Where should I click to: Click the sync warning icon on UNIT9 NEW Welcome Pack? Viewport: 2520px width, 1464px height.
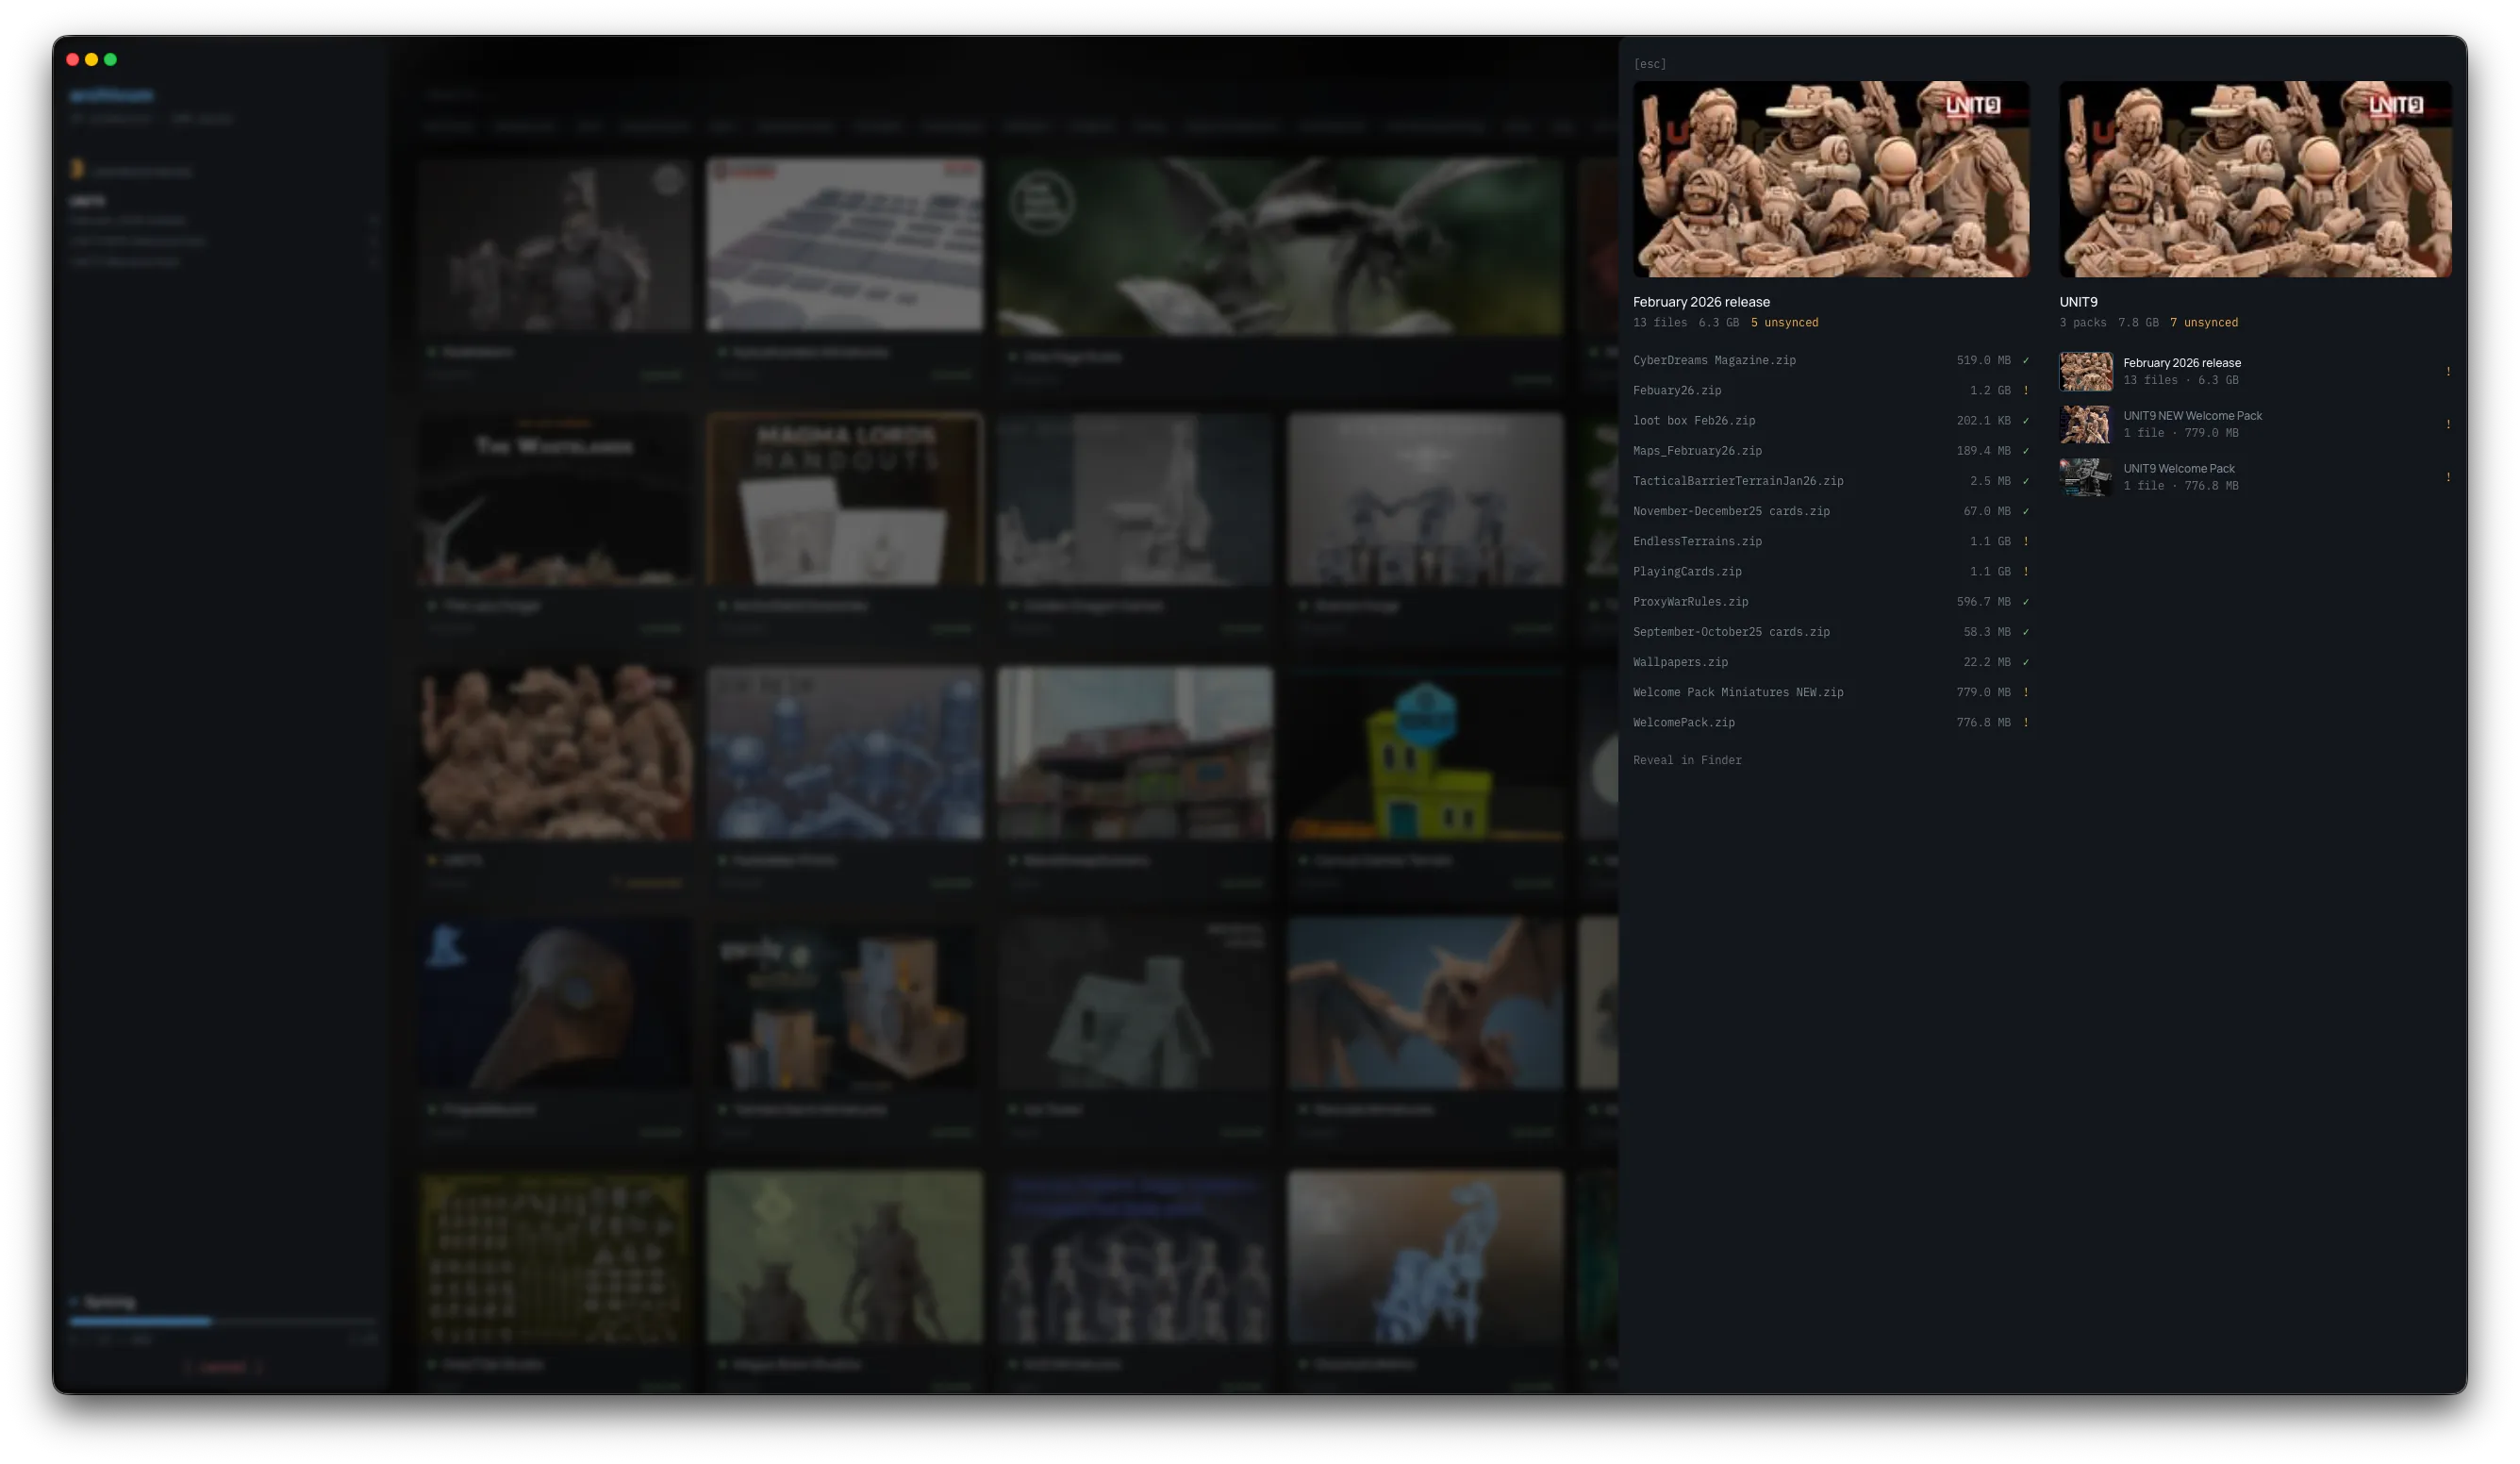coord(2448,424)
